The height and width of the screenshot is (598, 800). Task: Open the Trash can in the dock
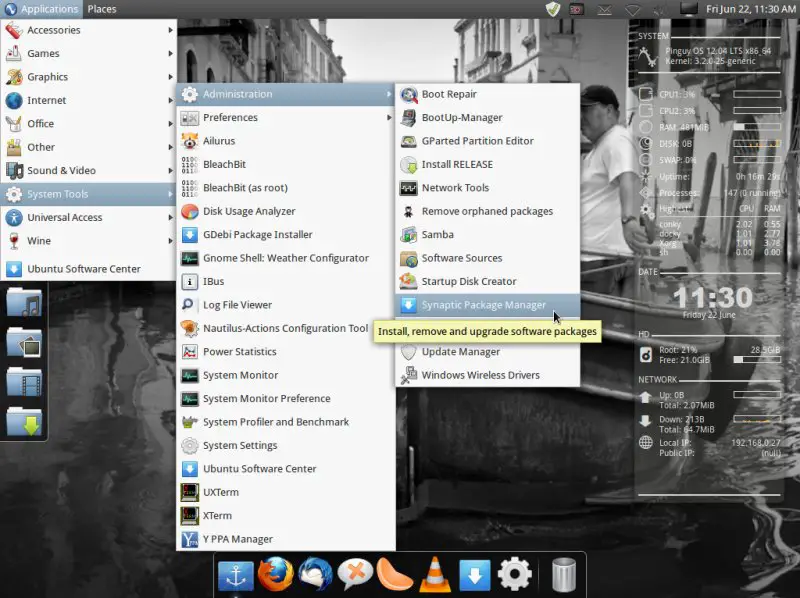pyautogui.click(x=564, y=574)
